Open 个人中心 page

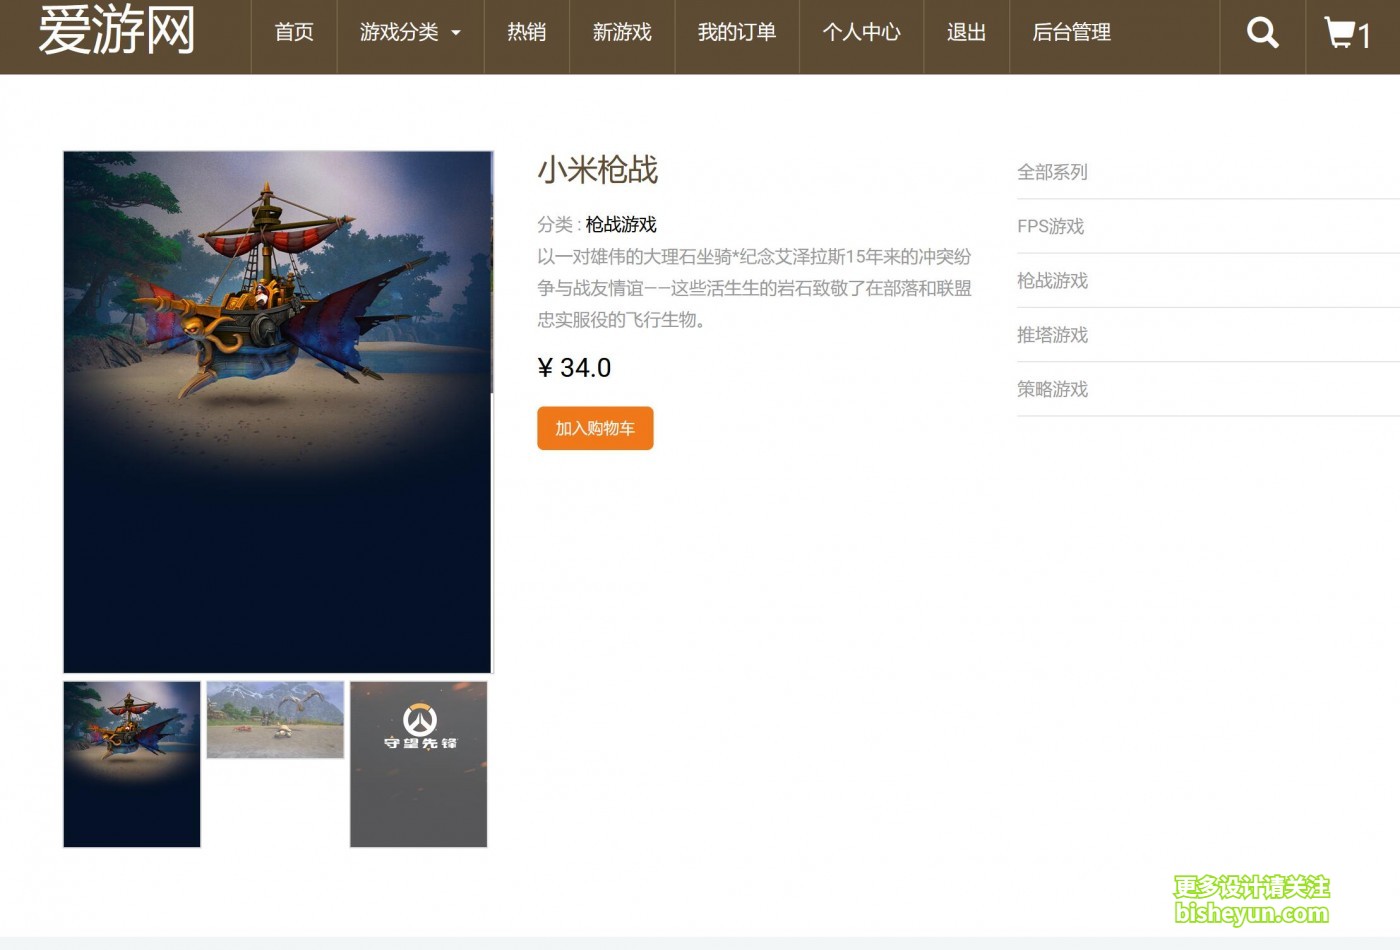tap(862, 33)
